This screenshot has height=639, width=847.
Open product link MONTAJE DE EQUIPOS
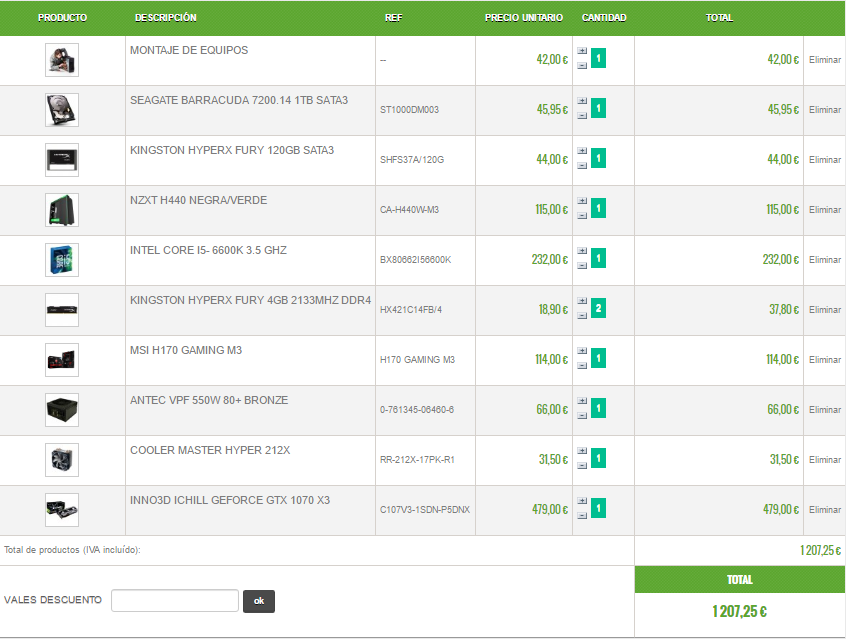tap(189, 50)
